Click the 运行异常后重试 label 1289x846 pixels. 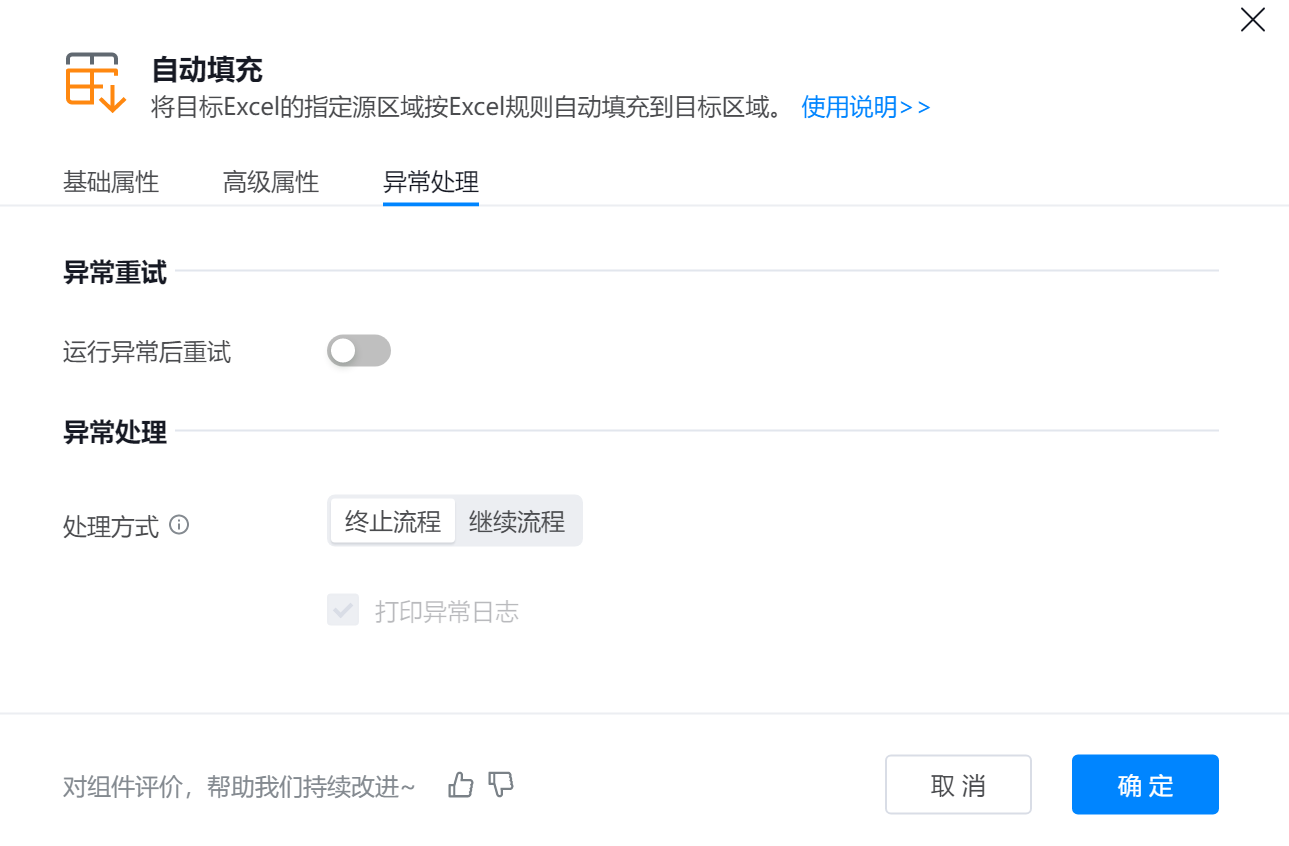coord(147,352)
